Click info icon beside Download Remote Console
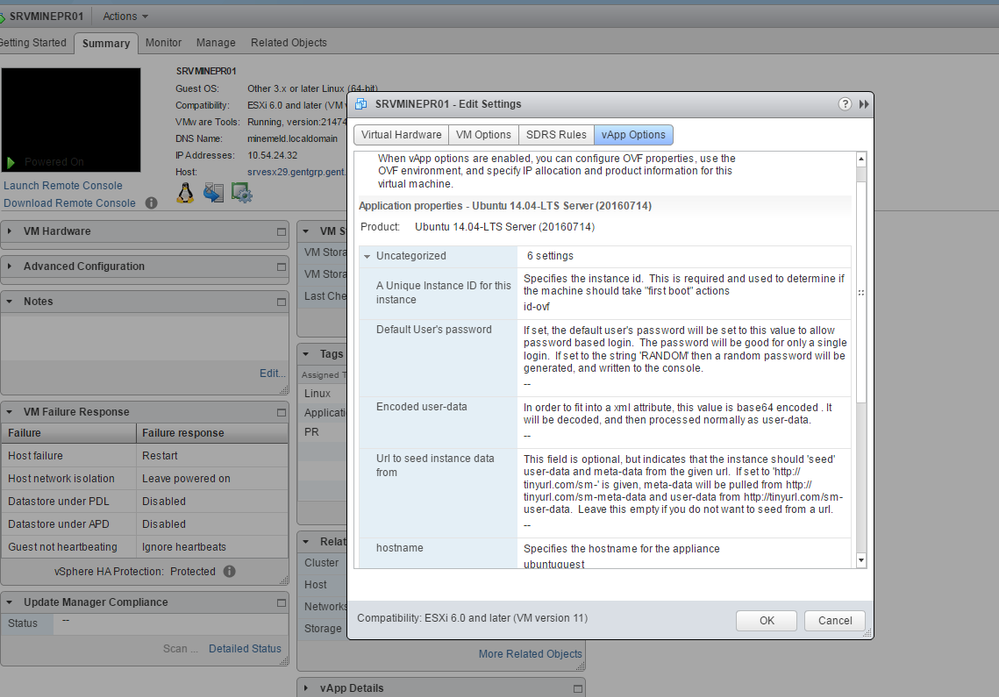 point(151,203)
